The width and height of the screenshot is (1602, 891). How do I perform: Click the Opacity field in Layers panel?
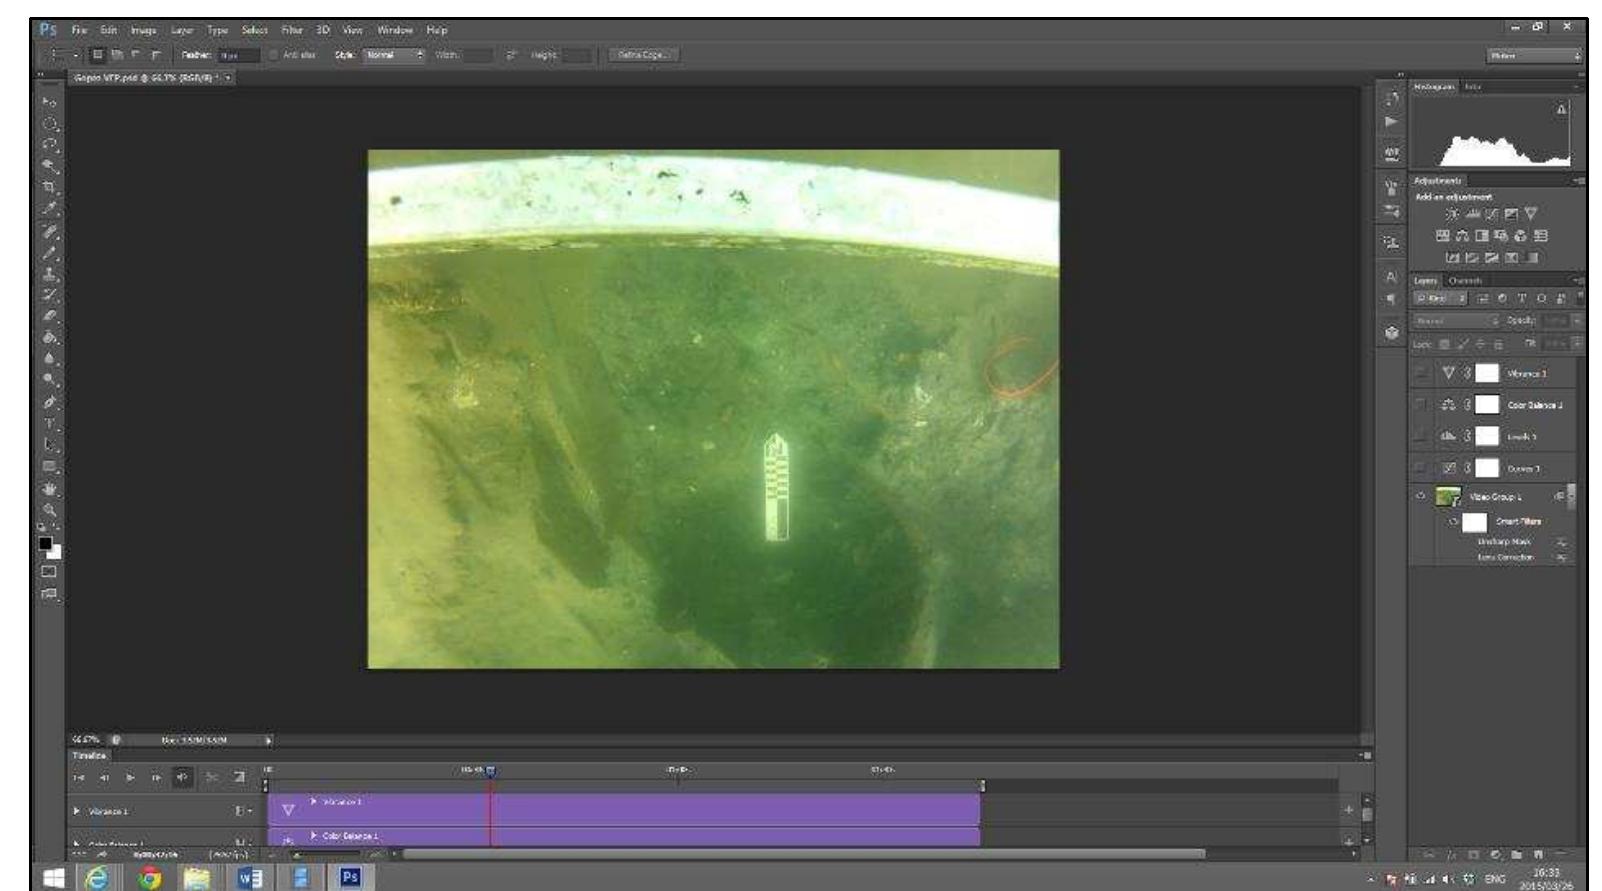click(x=1556, y=321)
